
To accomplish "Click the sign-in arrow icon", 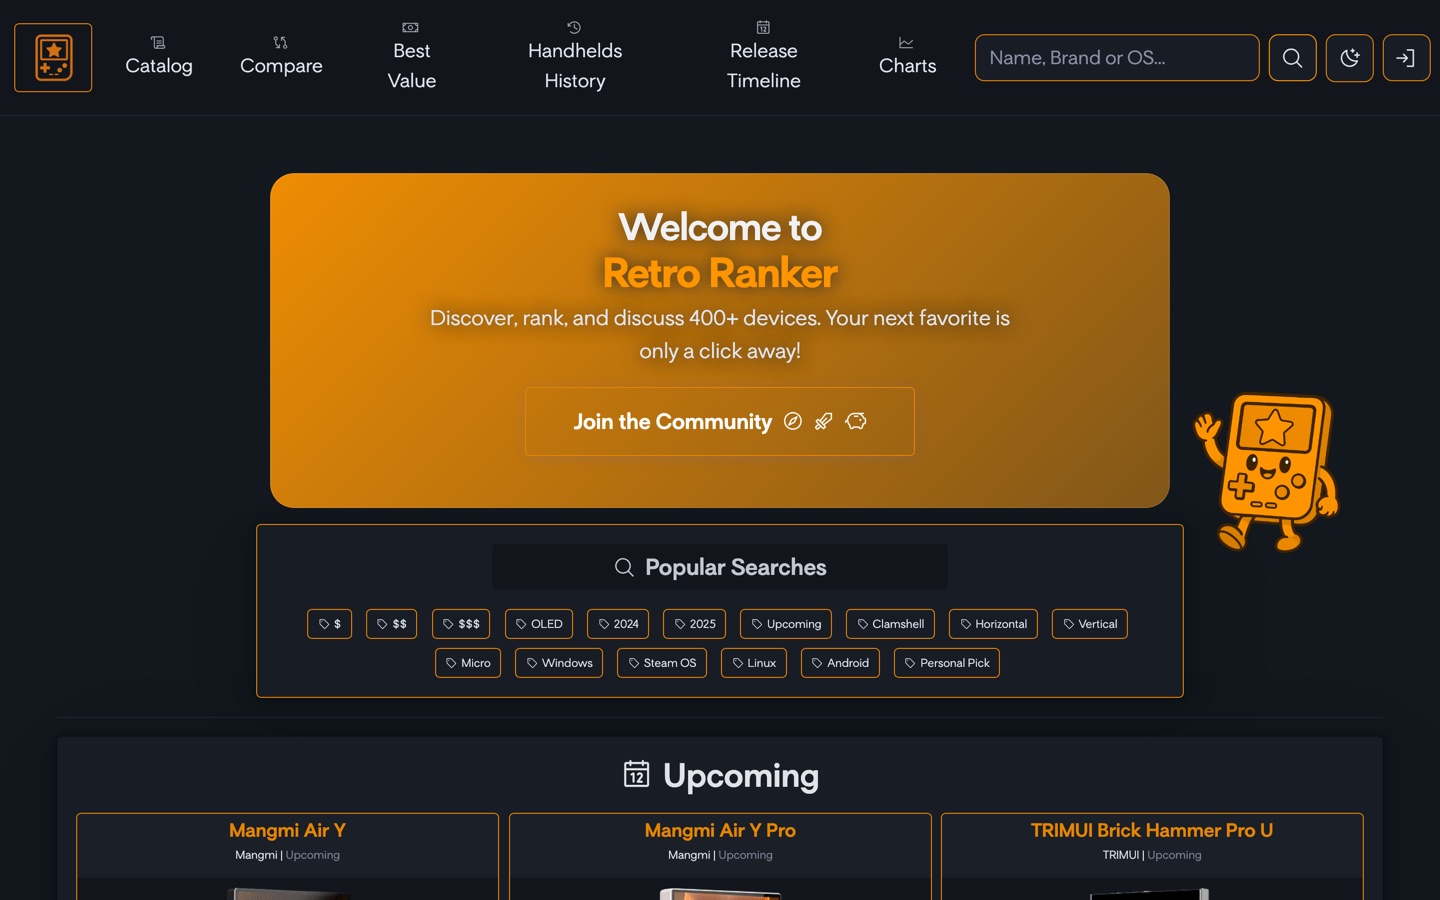I will (x=1406, y=58).
